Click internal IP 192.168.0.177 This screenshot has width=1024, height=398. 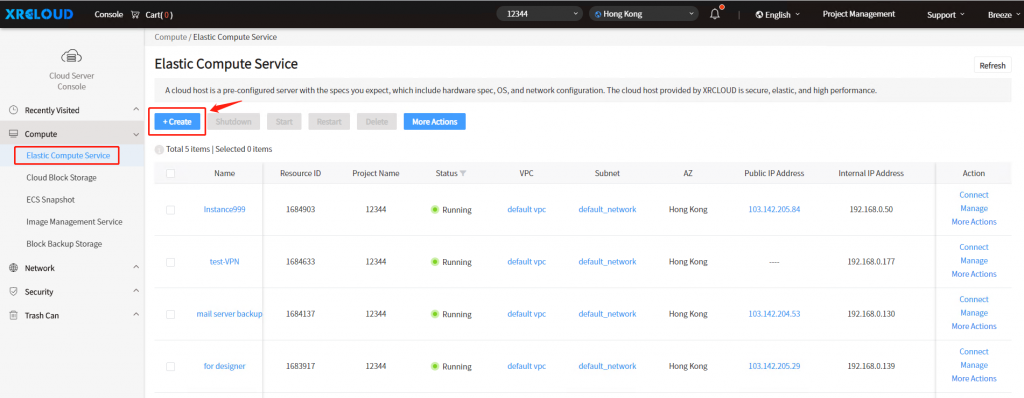[x=871, y=261]
